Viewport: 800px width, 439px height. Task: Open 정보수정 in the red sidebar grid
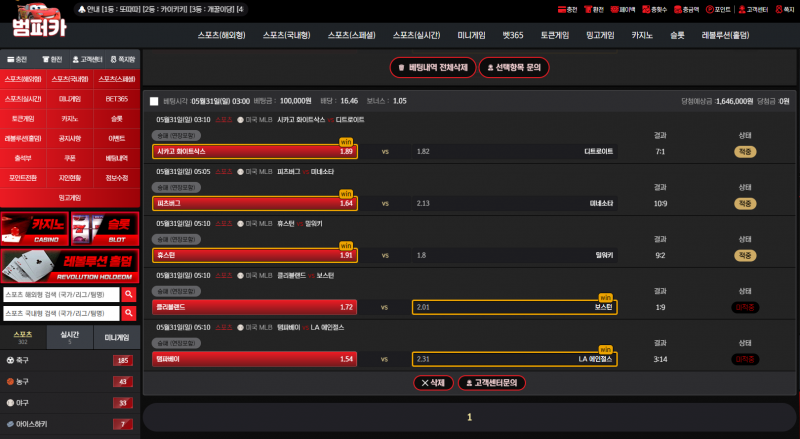click(117, 178)
